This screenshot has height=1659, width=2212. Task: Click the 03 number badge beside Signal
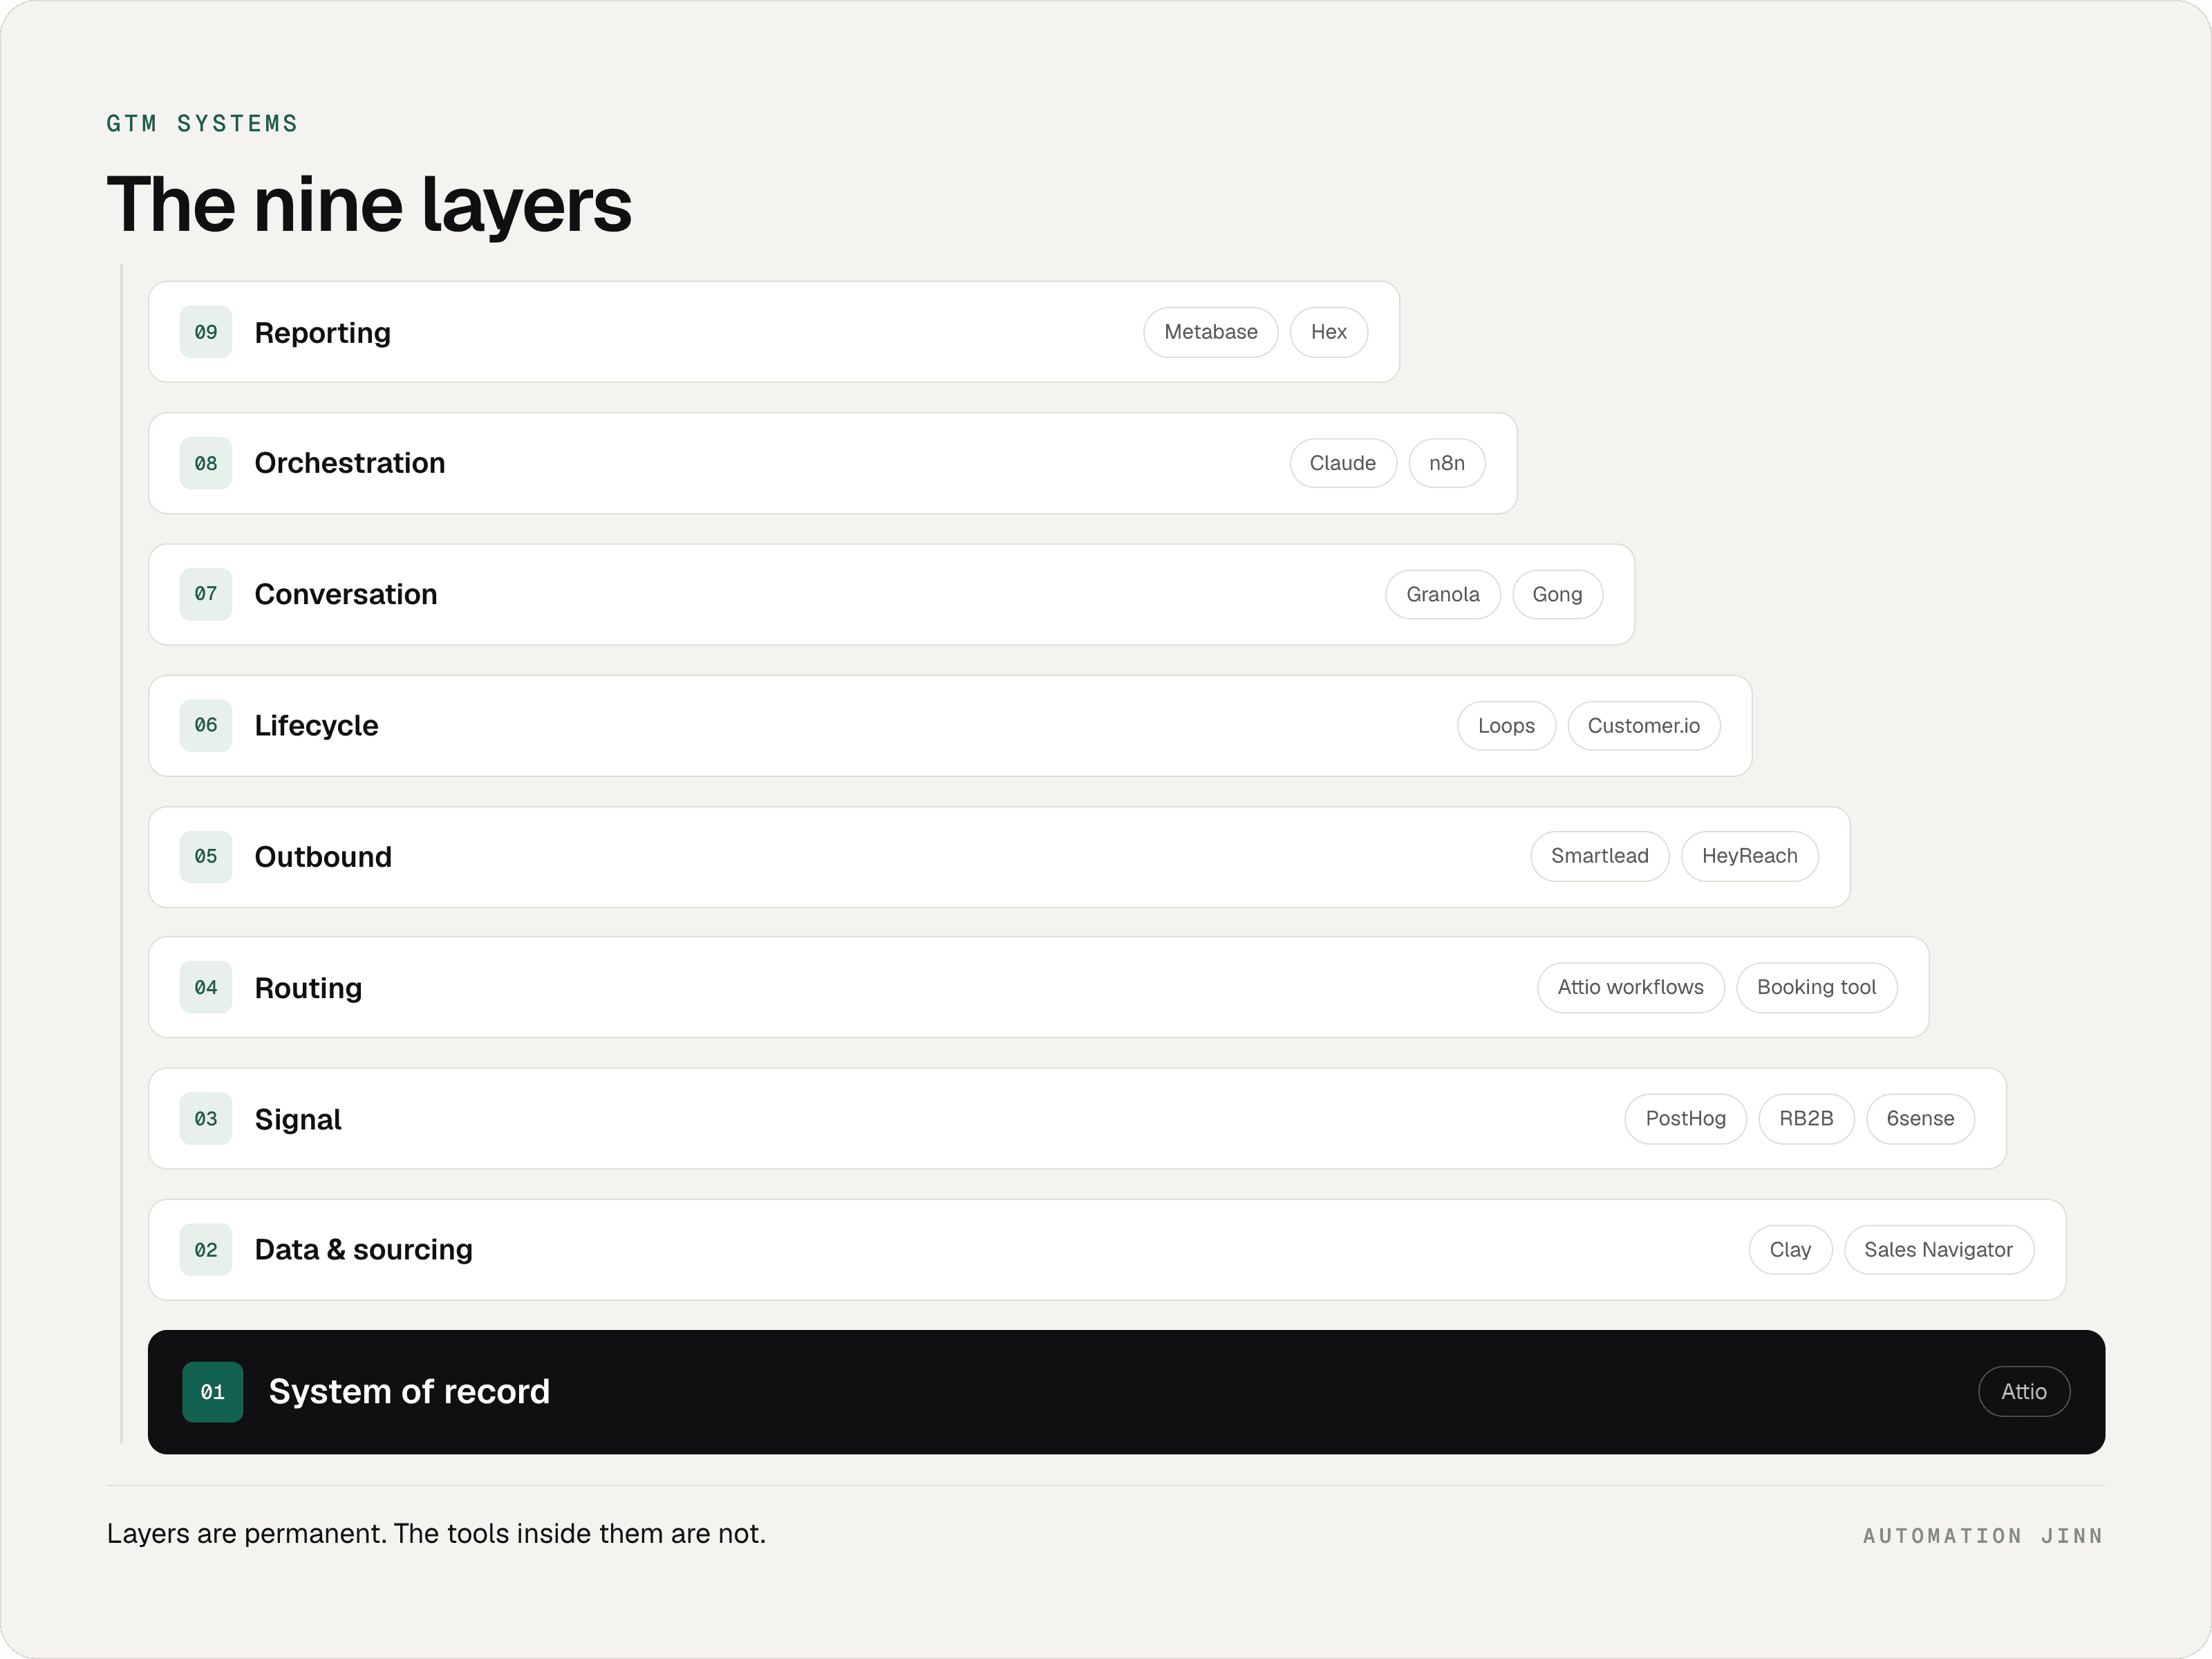[206, 1119]
